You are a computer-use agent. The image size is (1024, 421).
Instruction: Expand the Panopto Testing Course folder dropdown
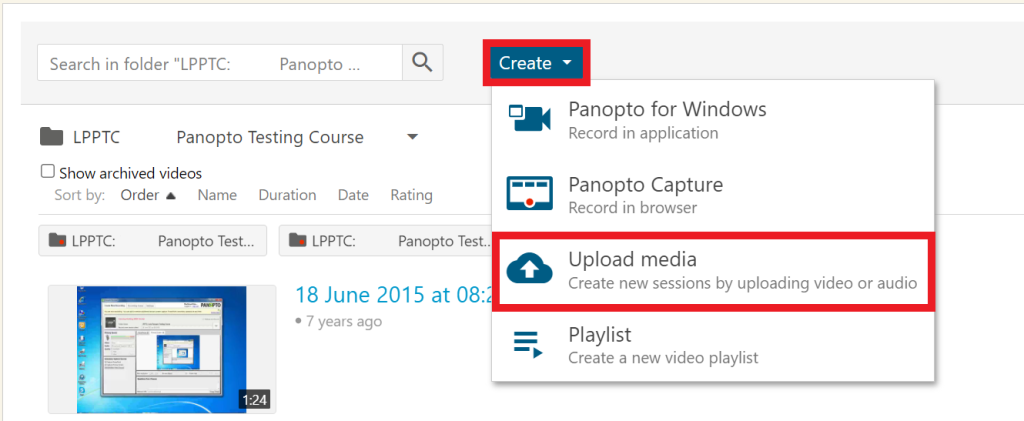[411, 137]
